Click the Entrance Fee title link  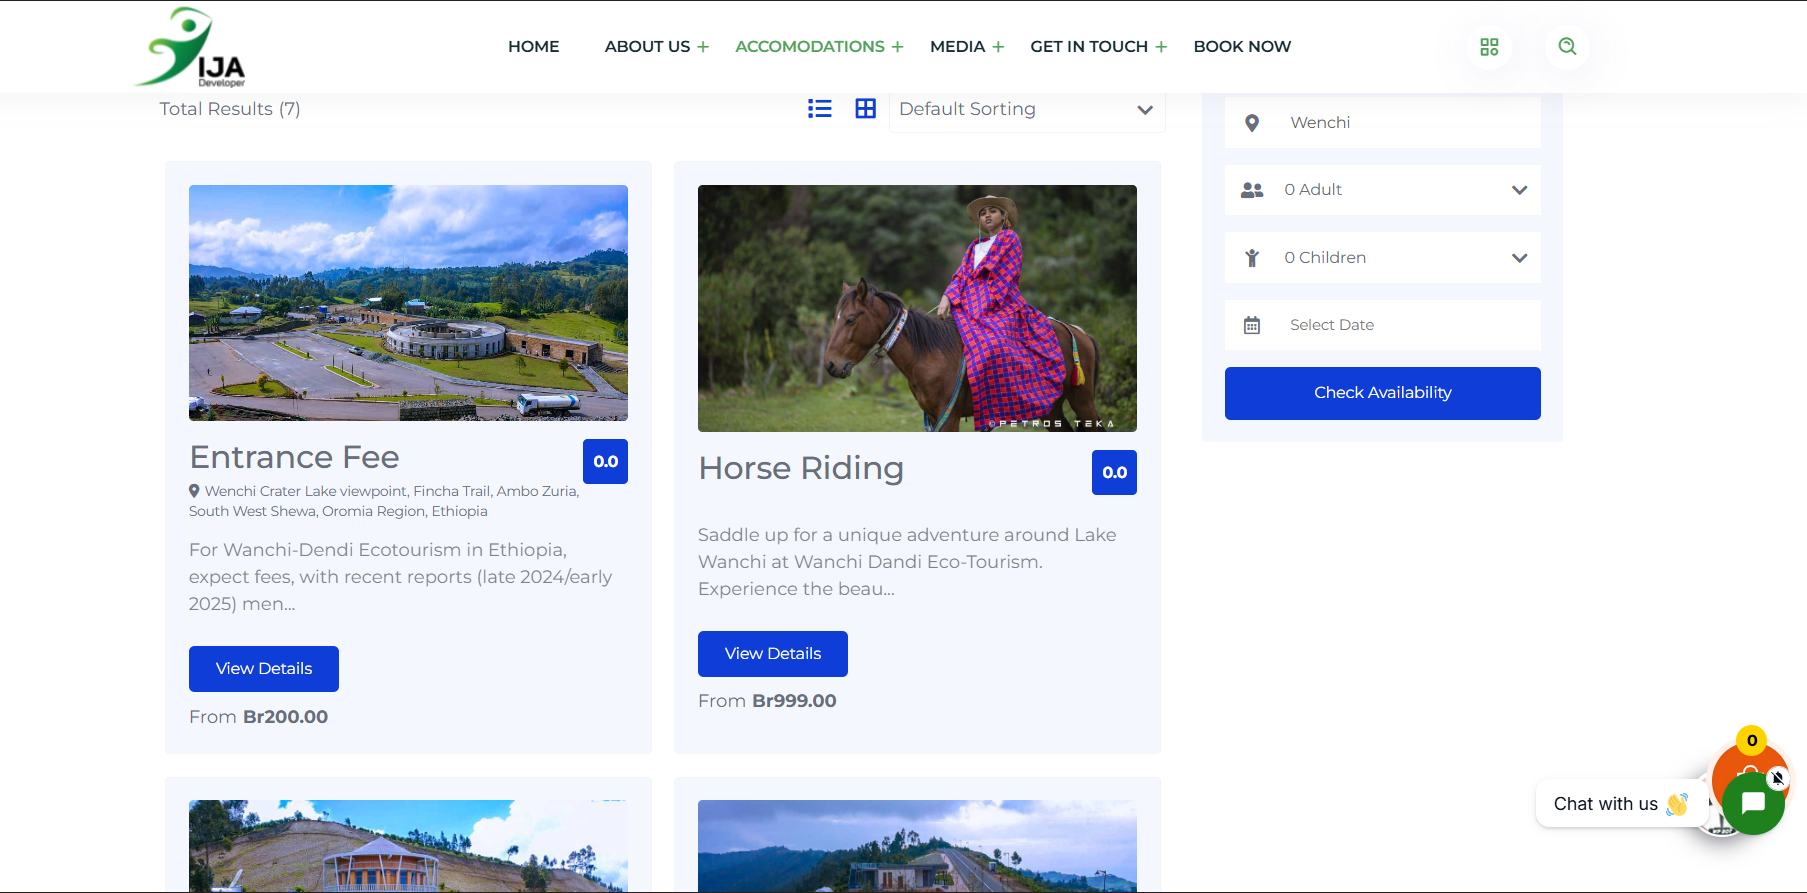294,457
